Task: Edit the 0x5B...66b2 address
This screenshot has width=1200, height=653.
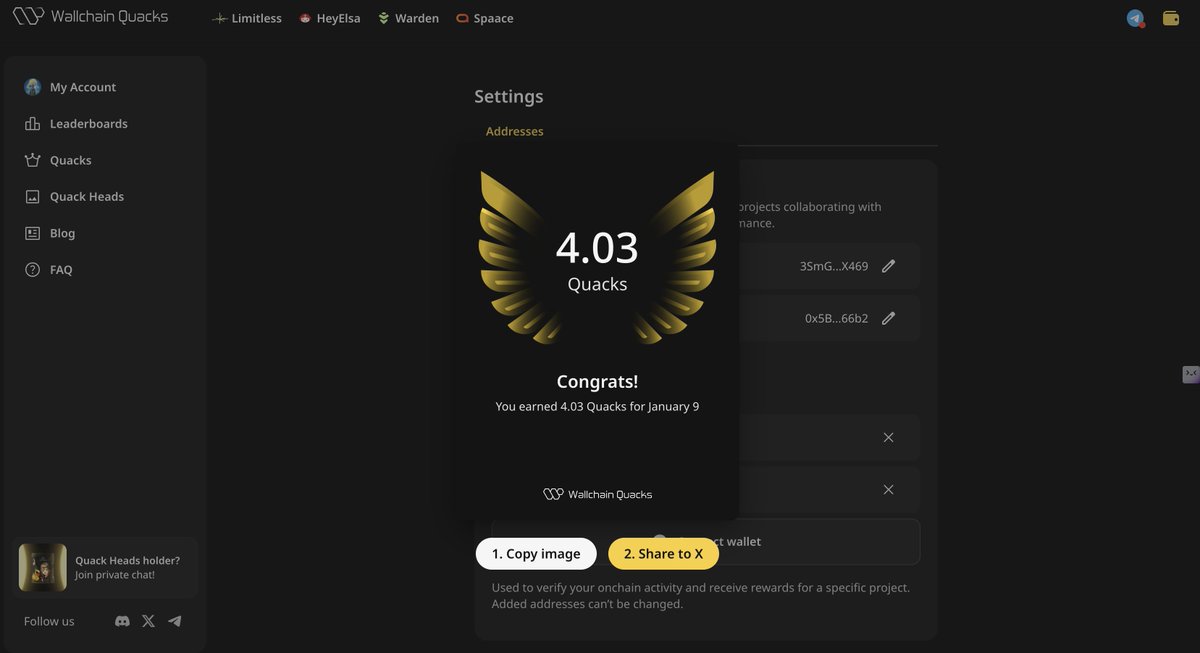Action: (888, 318)
